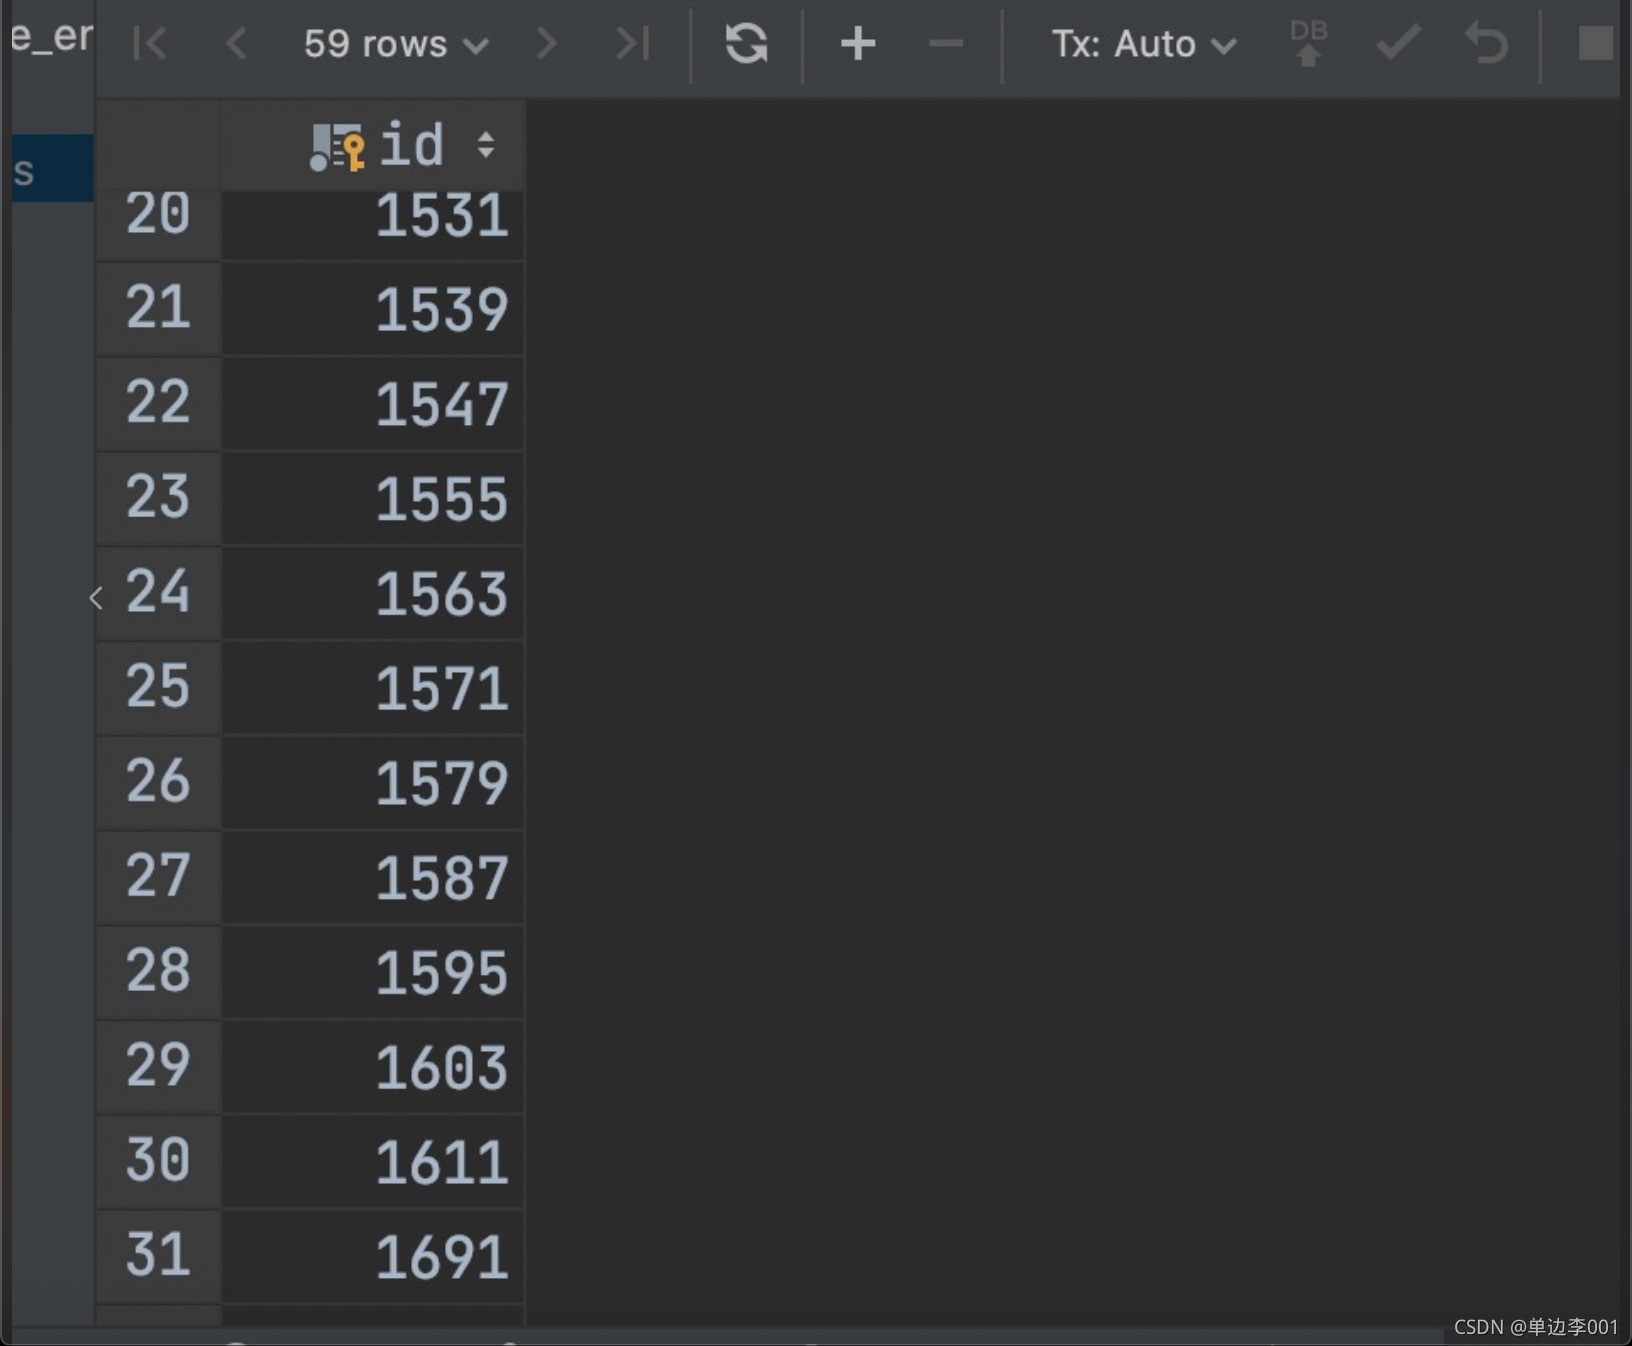Select the cell with id 1603
The width and height of the screenshot is (1632, 1346).
(x=373, y=1067)
